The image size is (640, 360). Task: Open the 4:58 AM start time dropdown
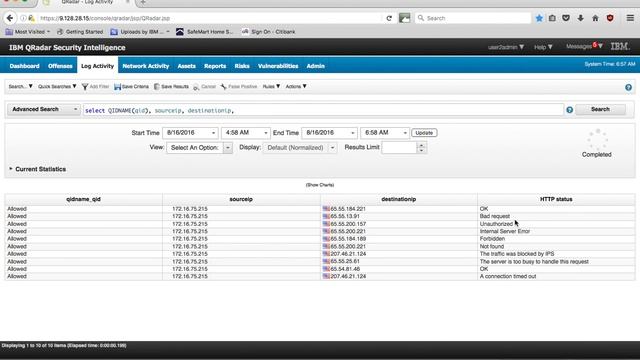point(246,133)
